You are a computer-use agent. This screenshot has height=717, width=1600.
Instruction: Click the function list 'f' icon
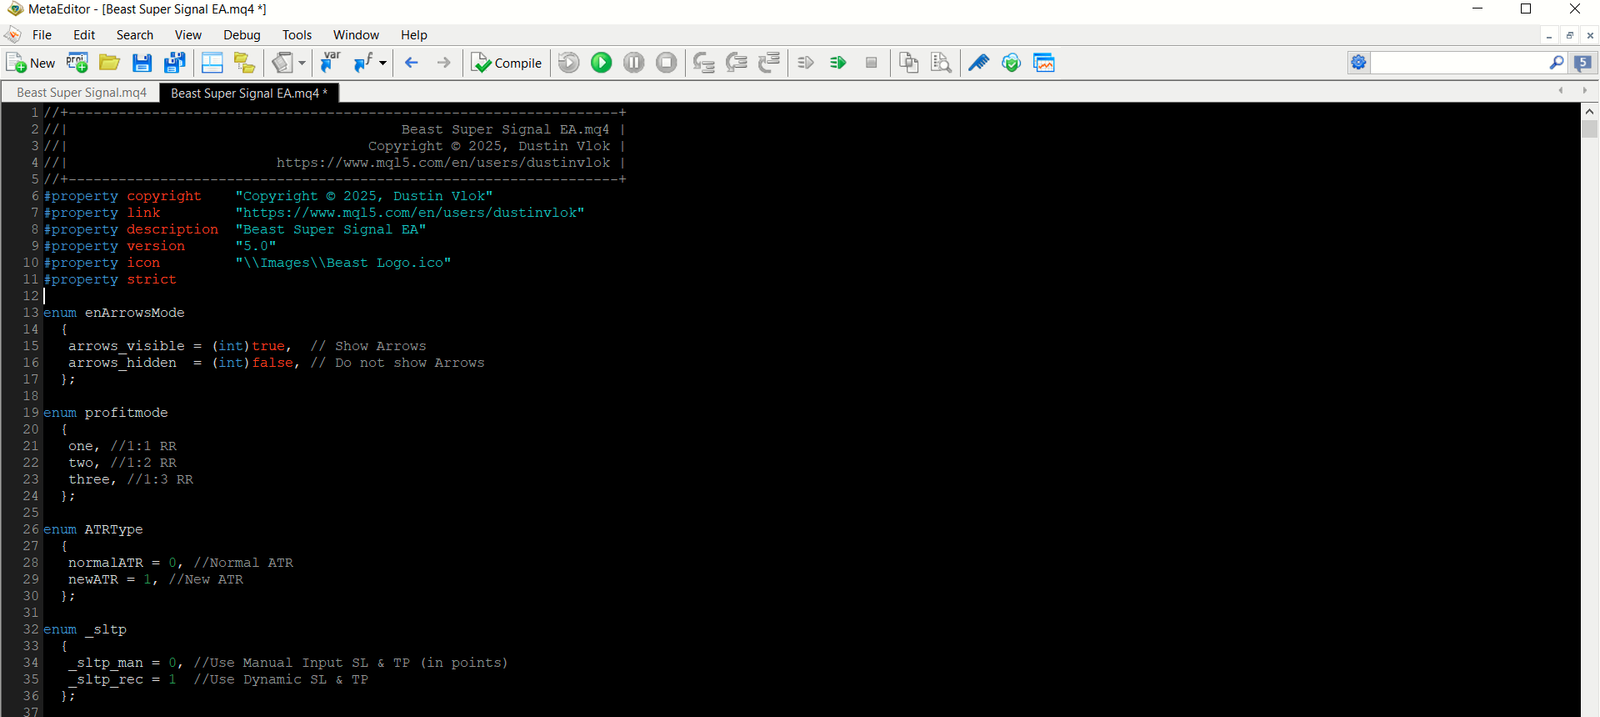[x=363, y=63]
